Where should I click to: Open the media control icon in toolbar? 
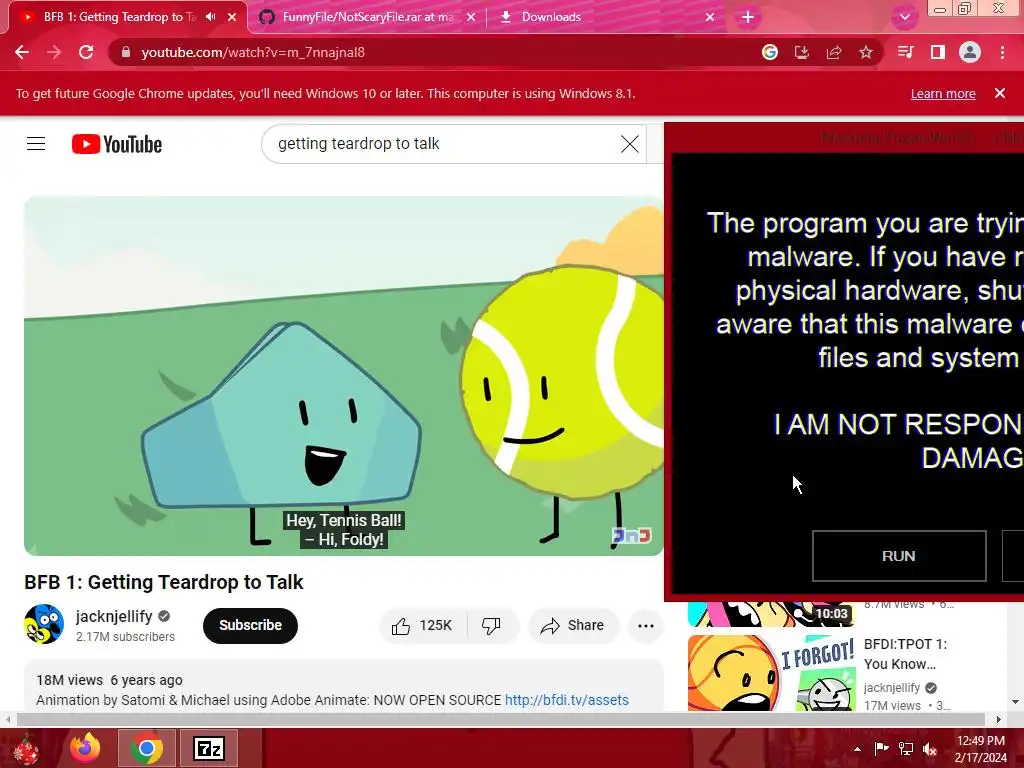(x=905, y=52)
